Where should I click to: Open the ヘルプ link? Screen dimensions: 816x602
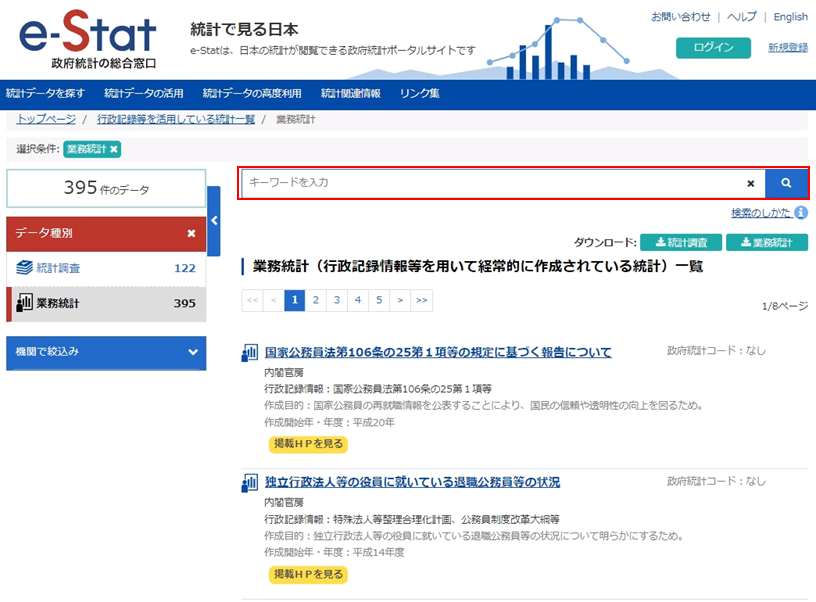click(x=742, y=17)
